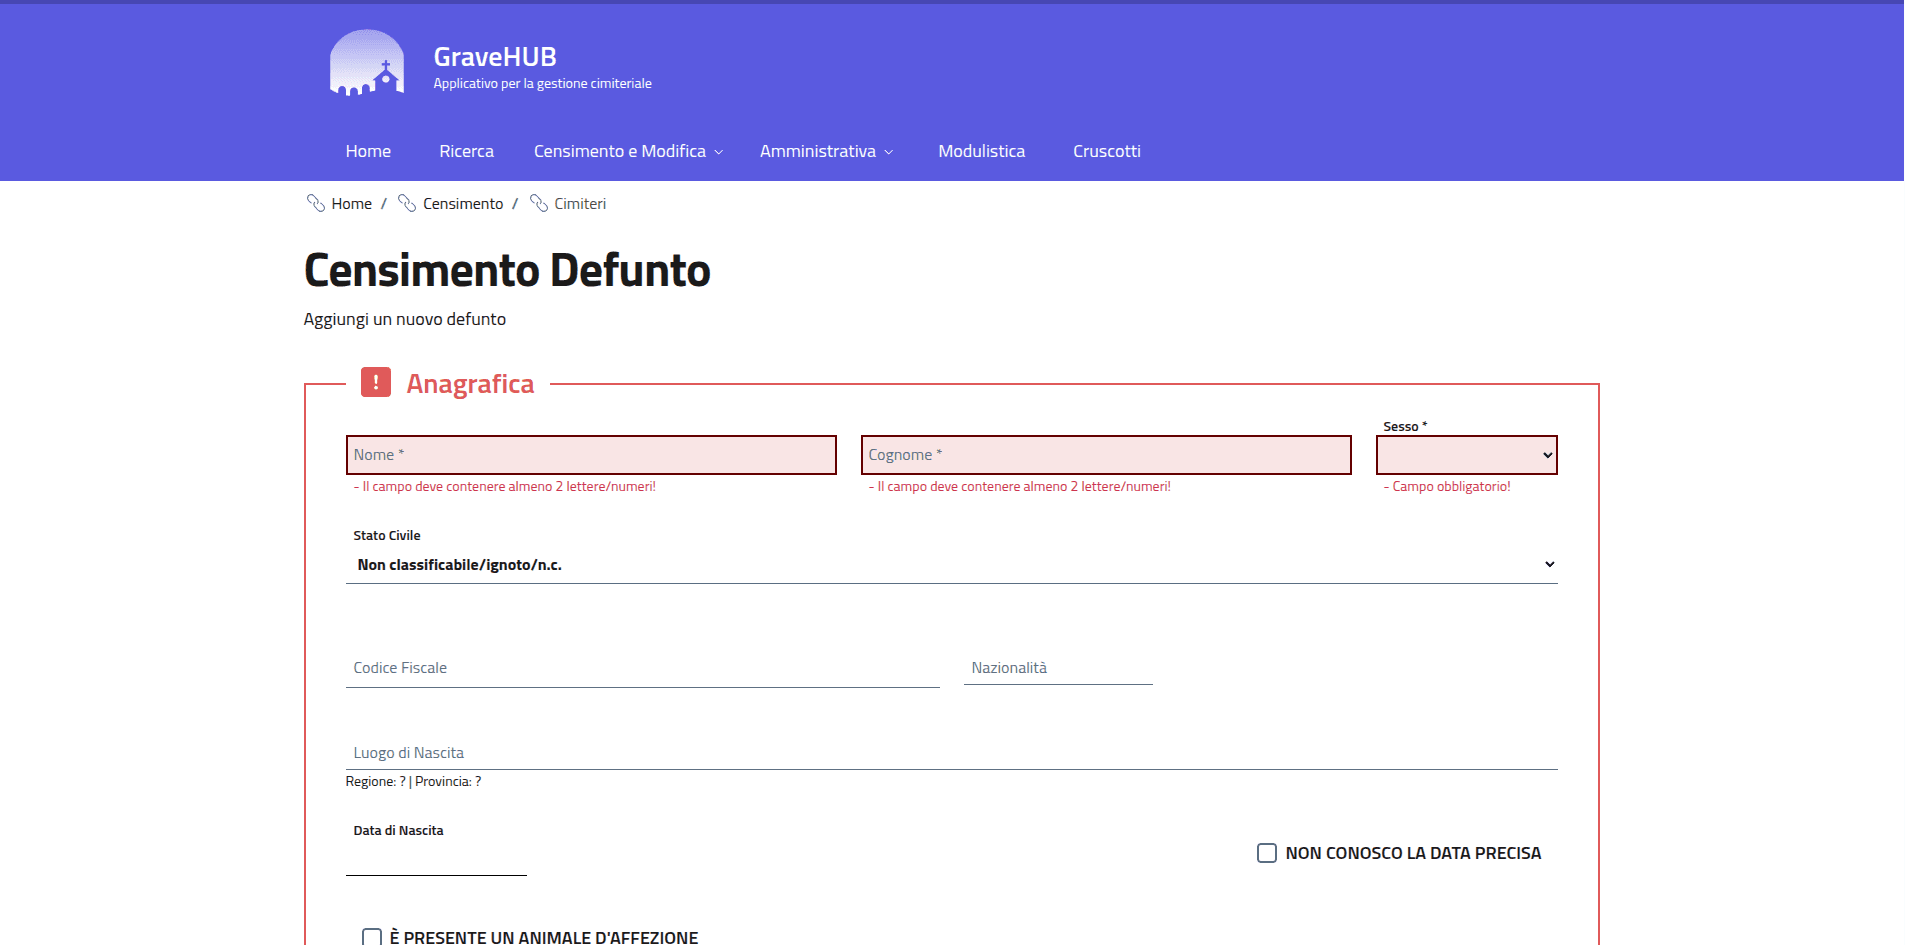Click the Codice Fiscale input field
The image size is (1905, 945).
642,667
